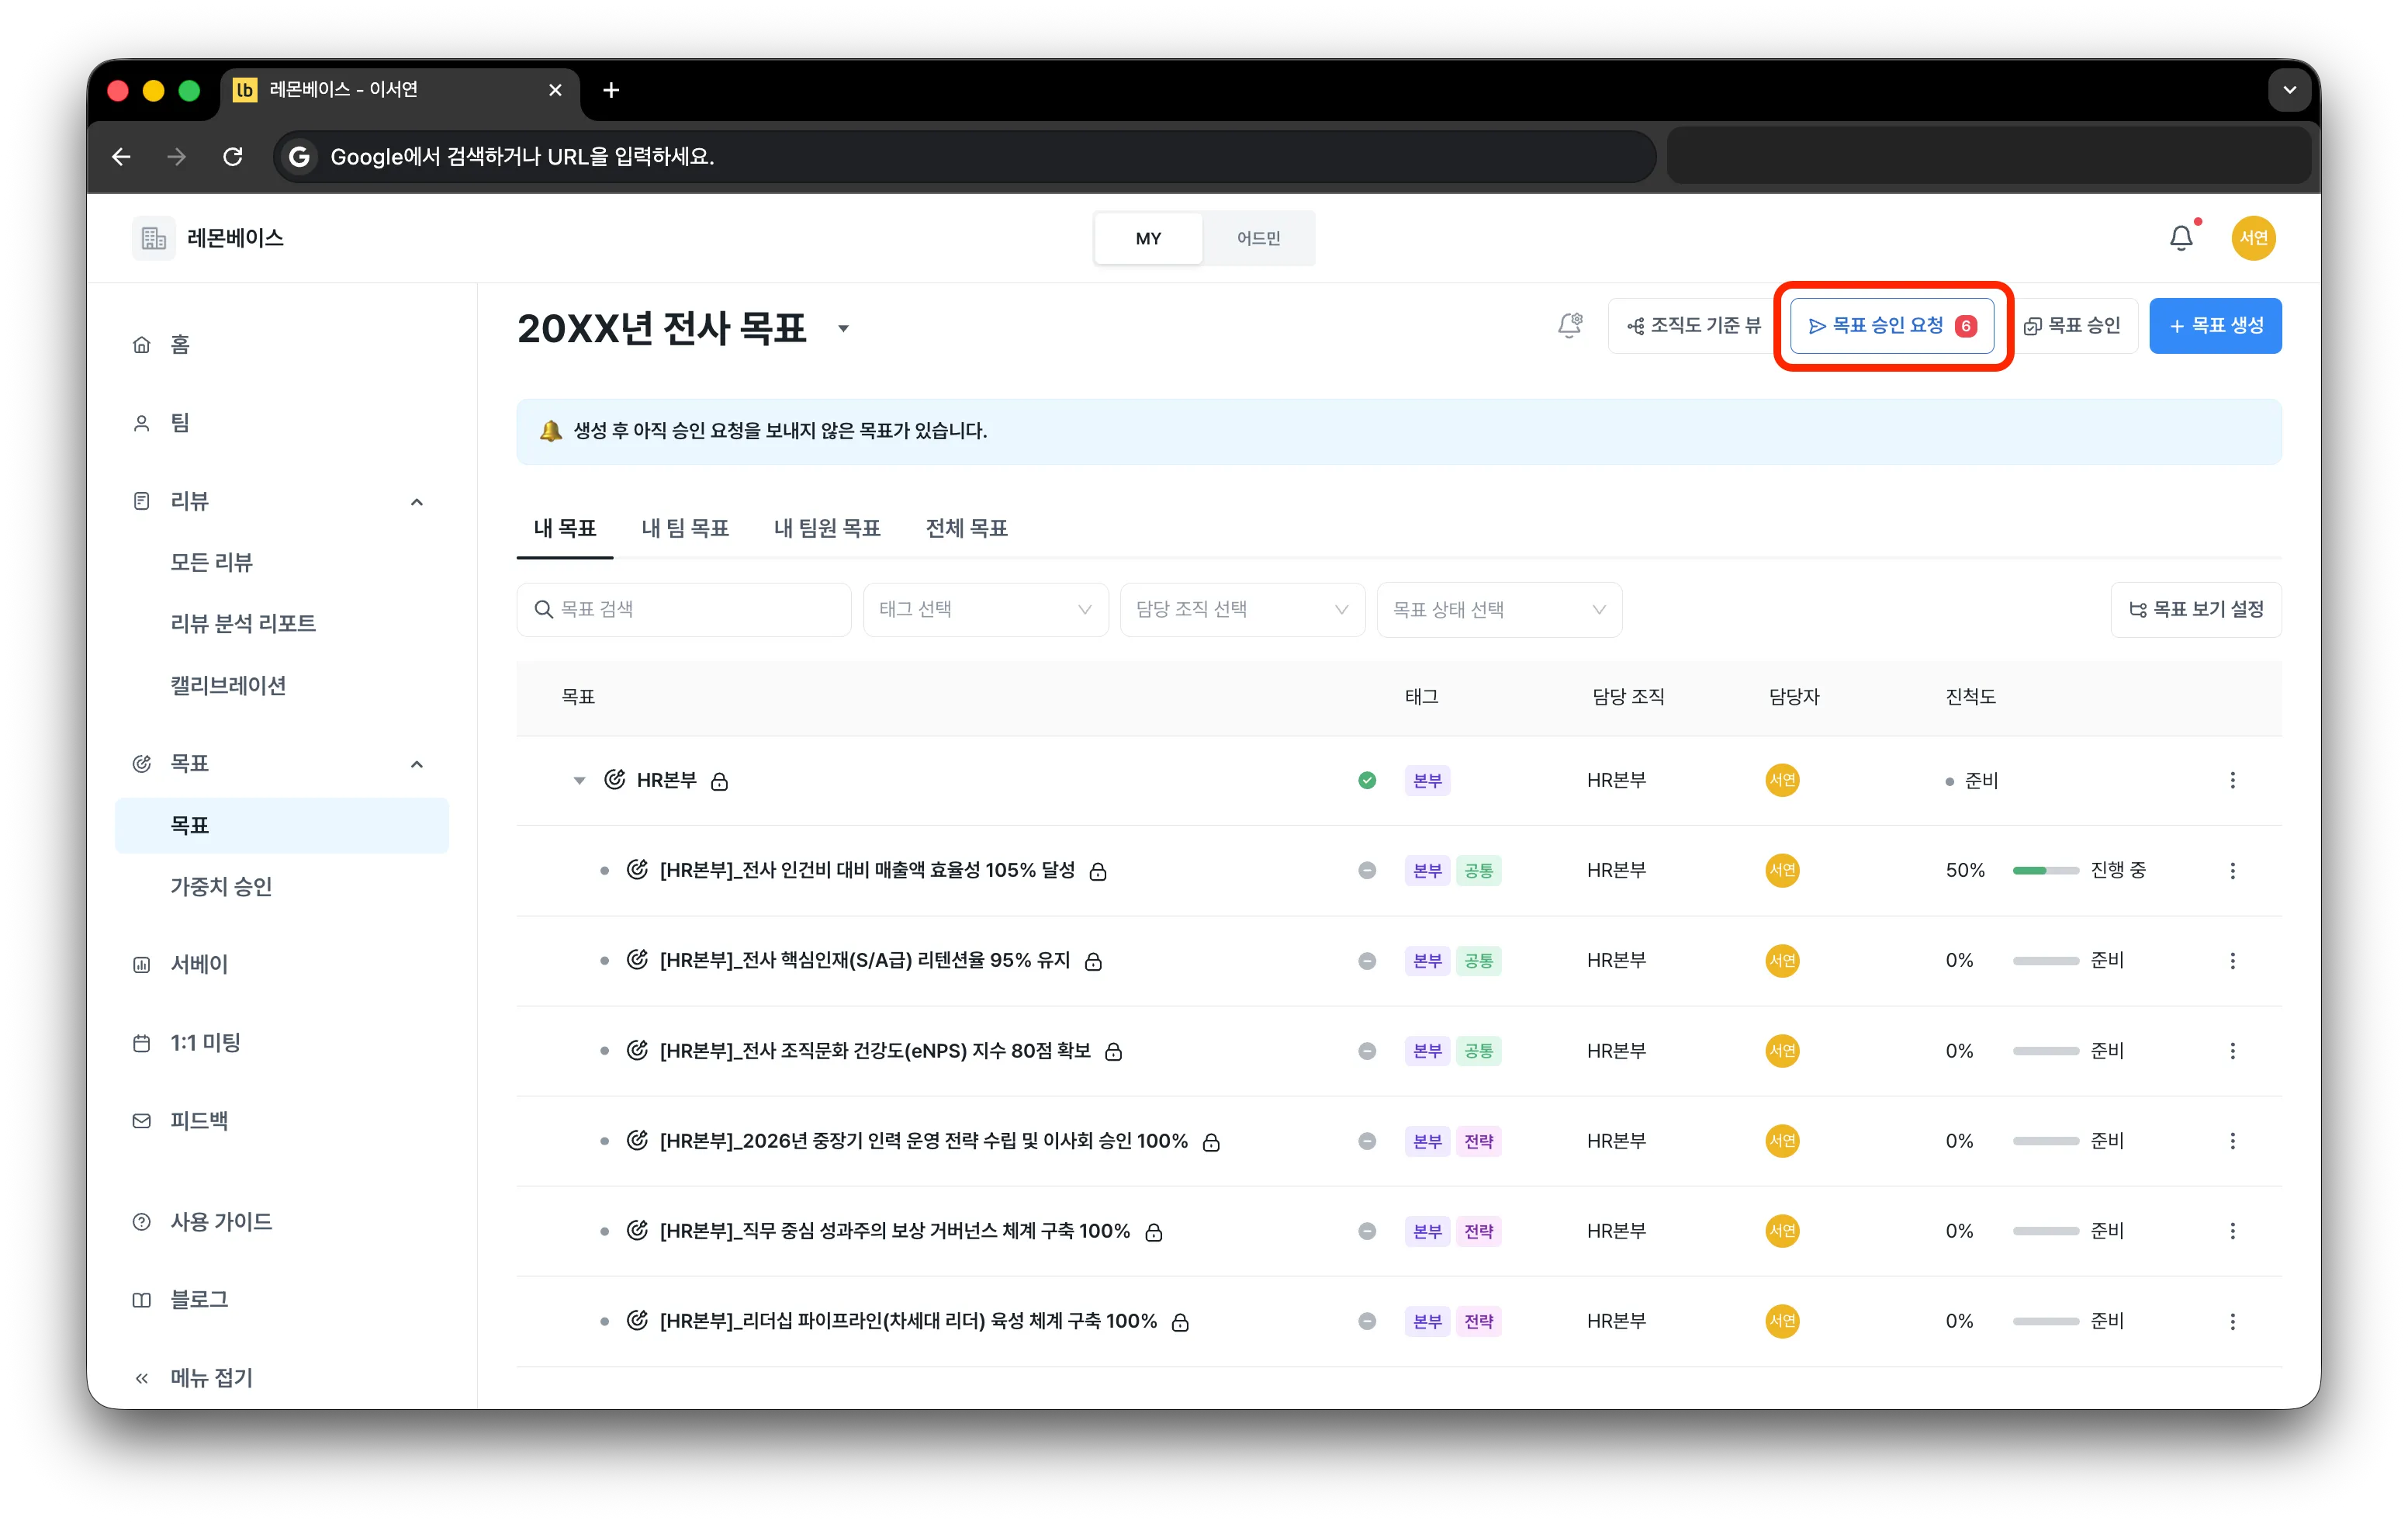
Task: Switch to 전체 목표 tab
Action: click(x=966, y=528)
